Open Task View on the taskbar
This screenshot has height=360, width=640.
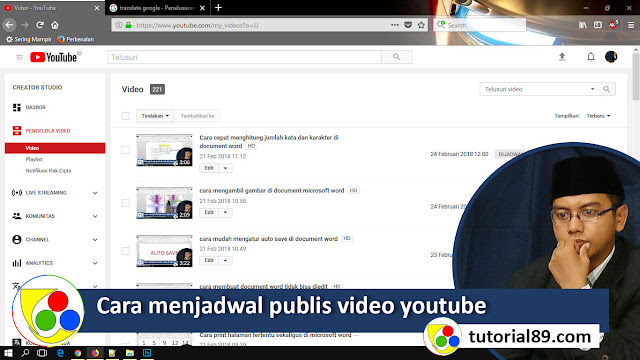pos(42,353)
